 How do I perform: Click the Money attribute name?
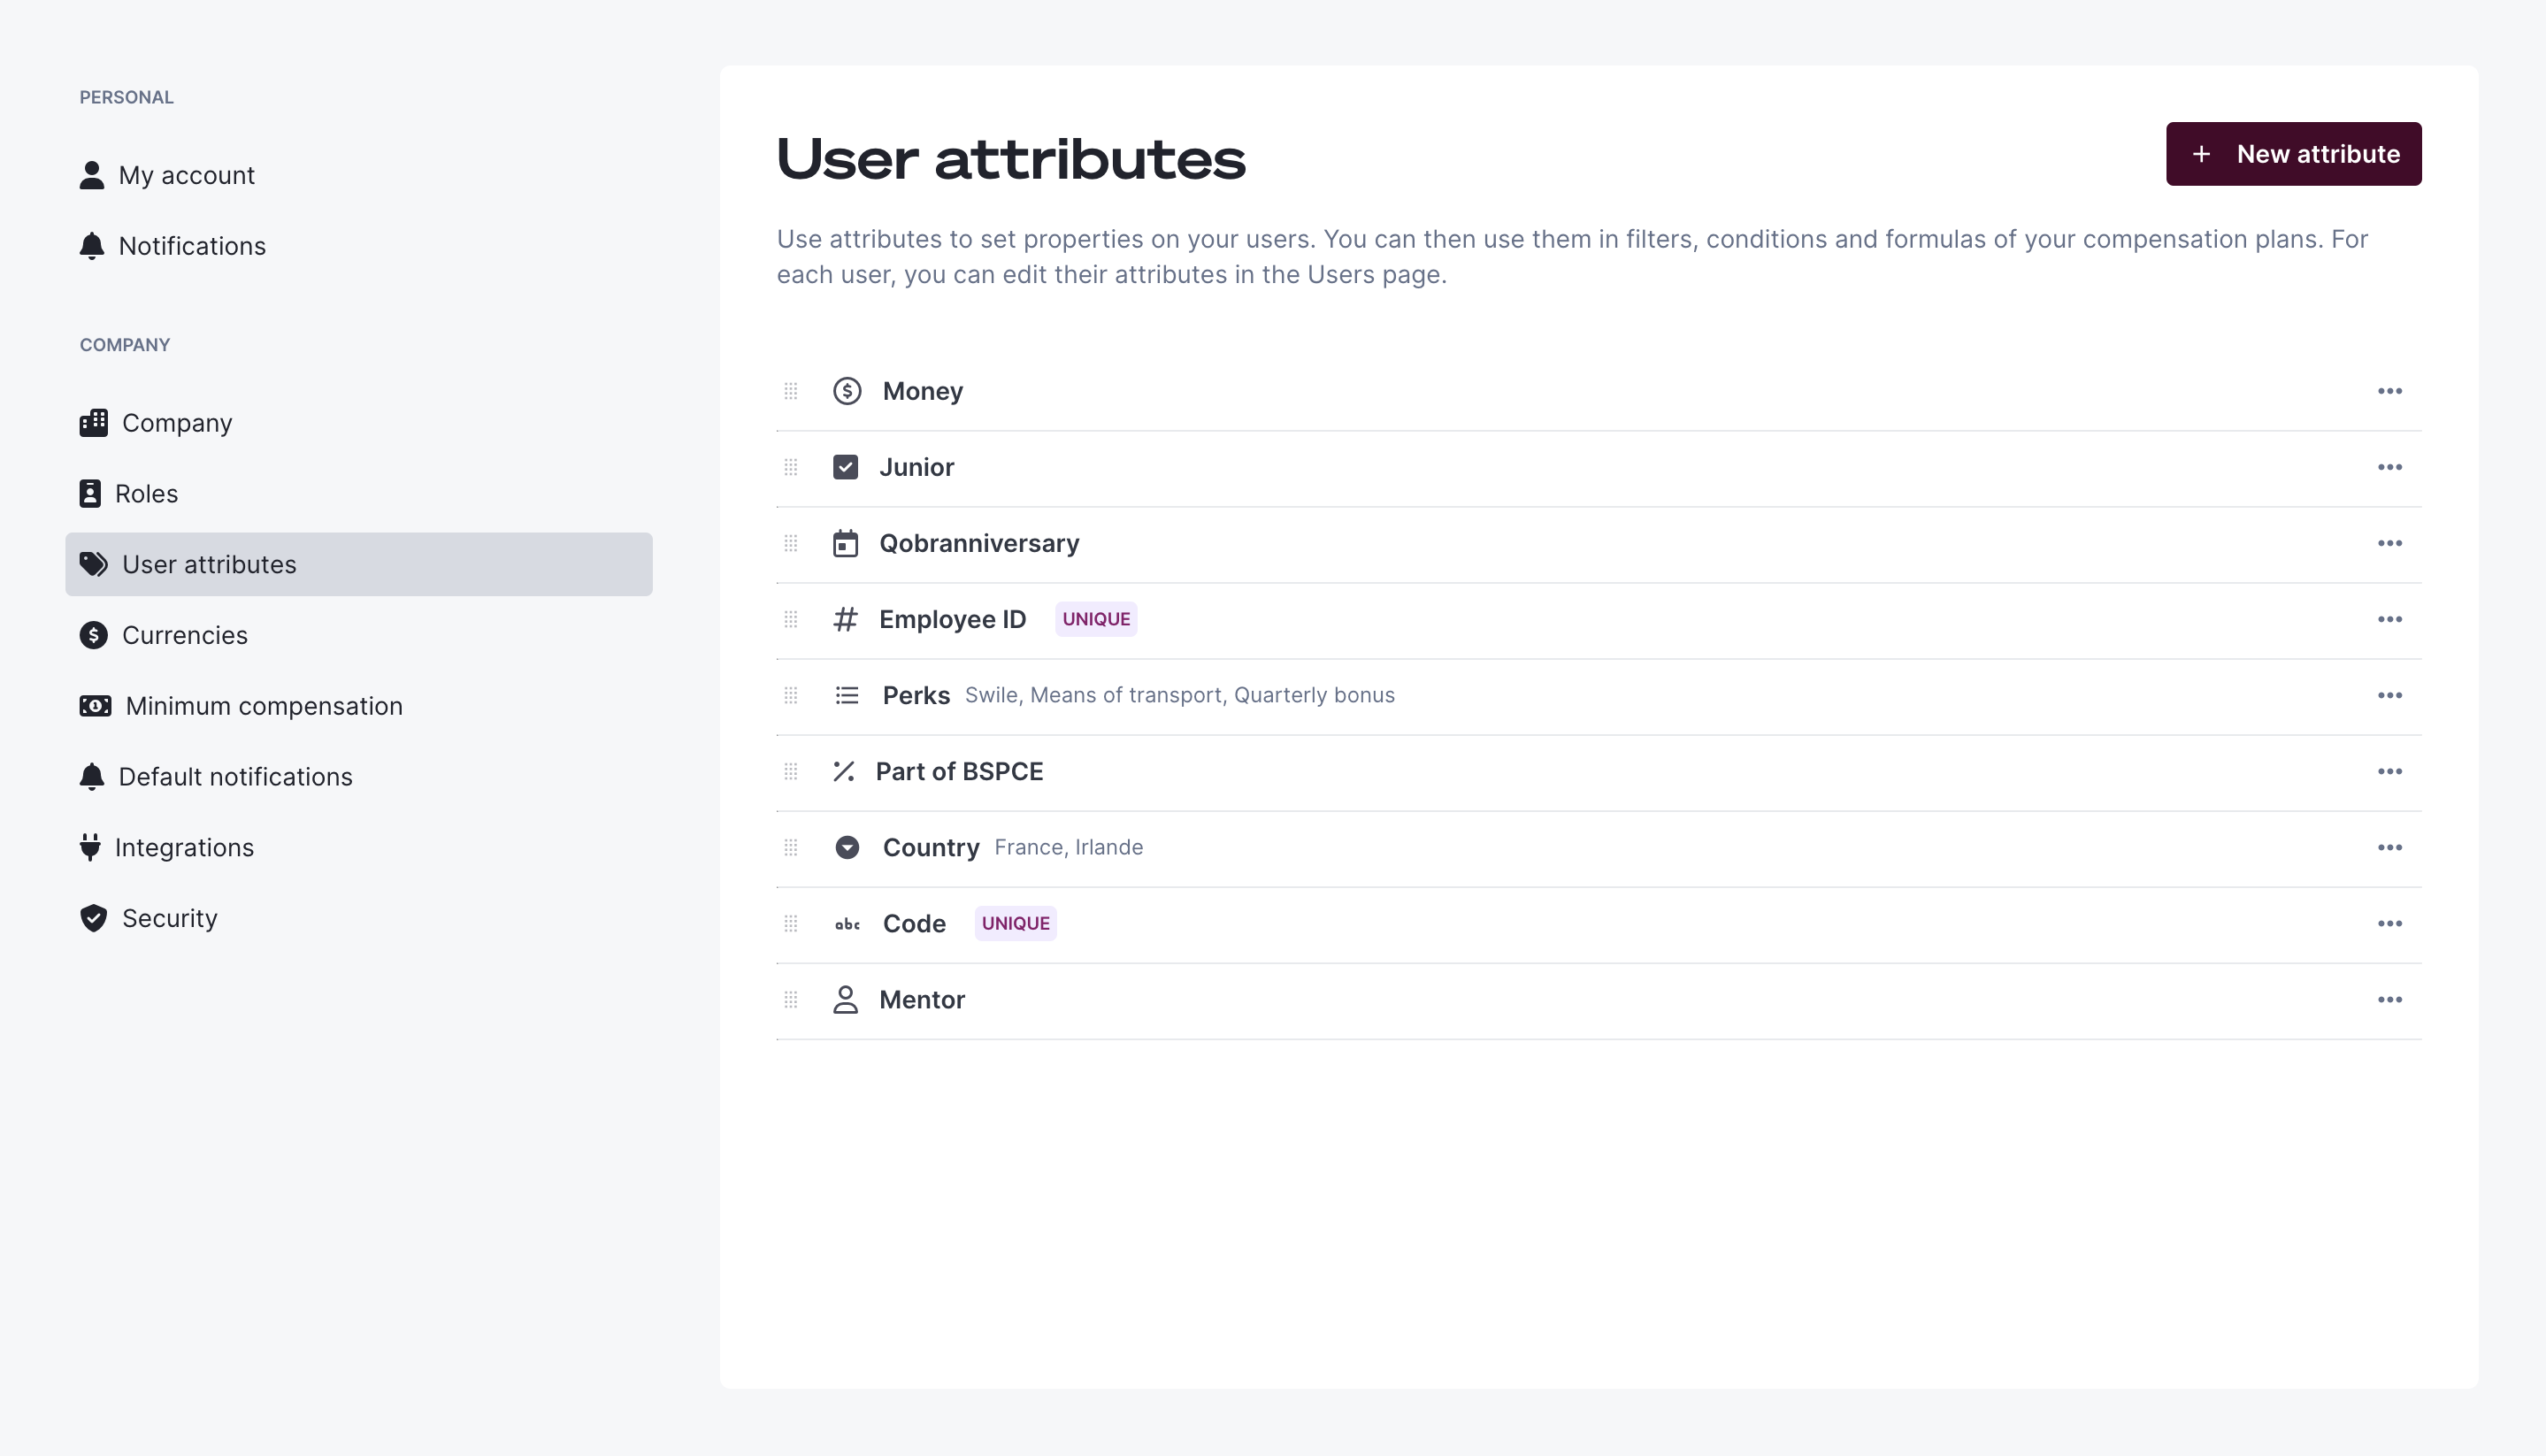coord(922,391)
